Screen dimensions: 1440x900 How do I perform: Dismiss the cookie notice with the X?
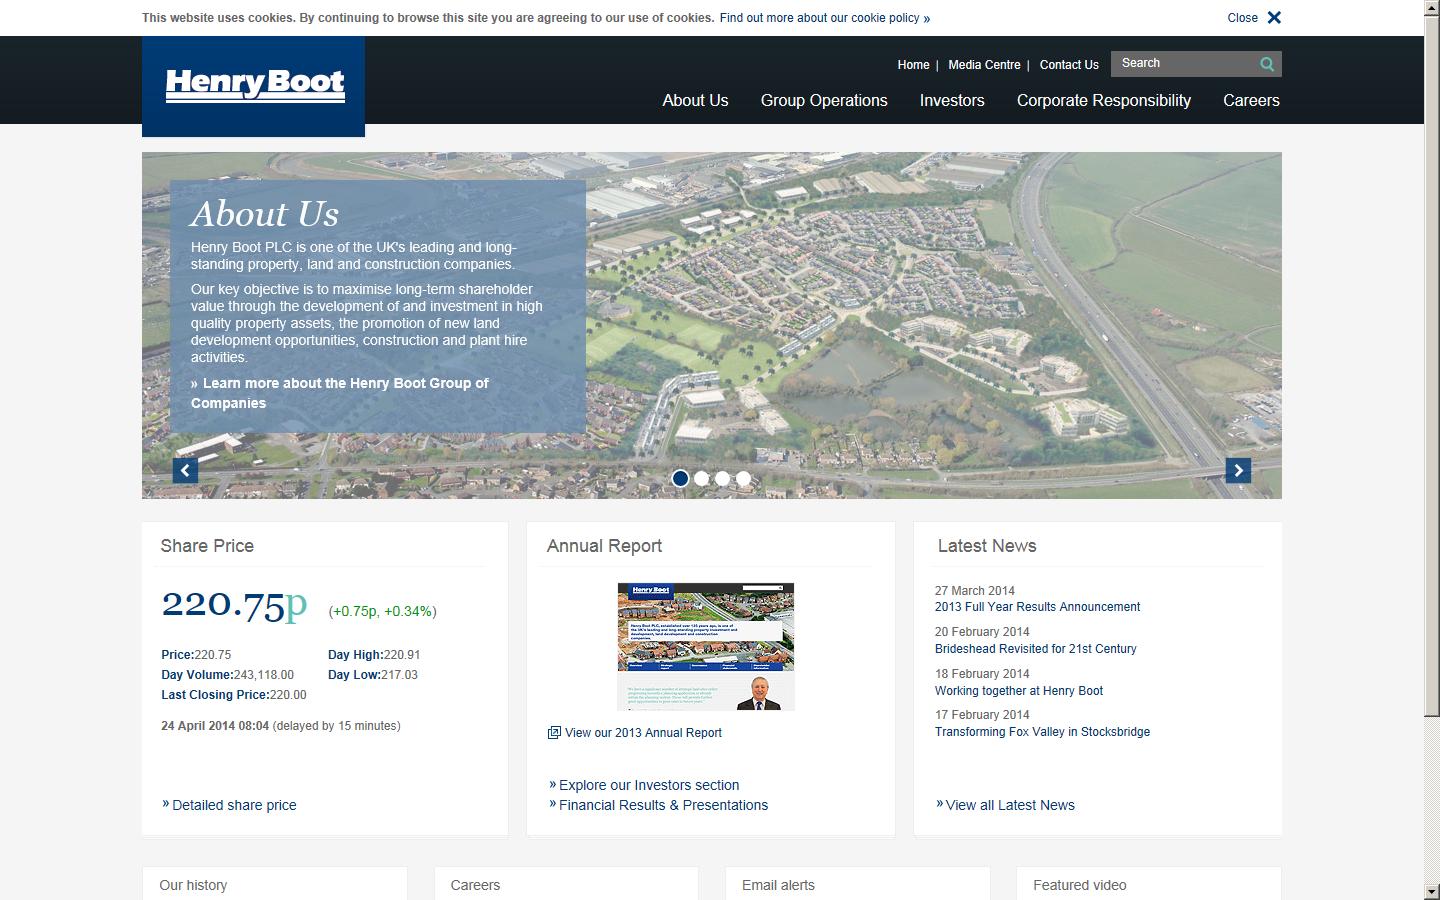click(x=1273, y=17)
